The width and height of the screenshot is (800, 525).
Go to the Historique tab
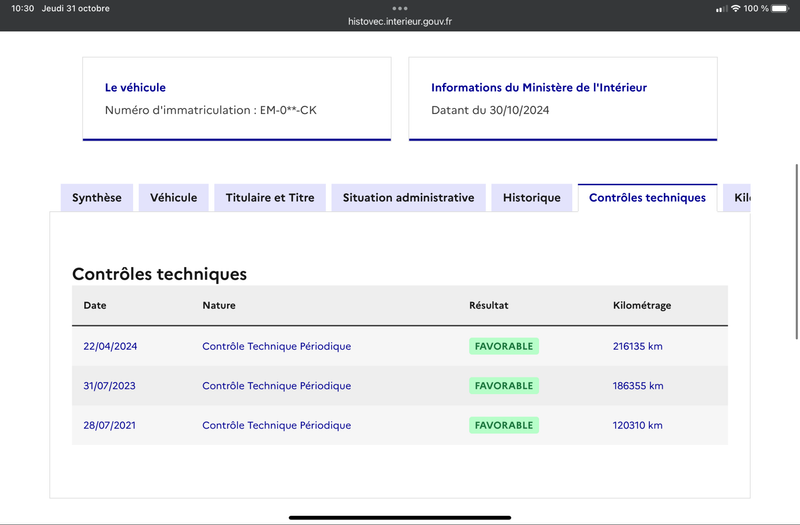pos(532,197)
